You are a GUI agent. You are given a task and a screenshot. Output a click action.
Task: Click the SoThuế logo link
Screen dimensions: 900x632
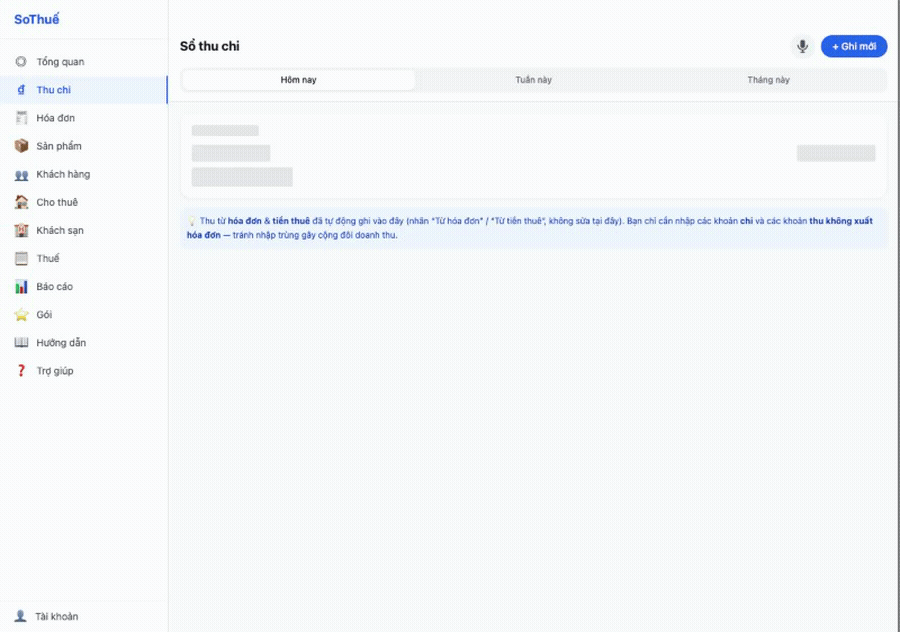[x=37, y=20]
